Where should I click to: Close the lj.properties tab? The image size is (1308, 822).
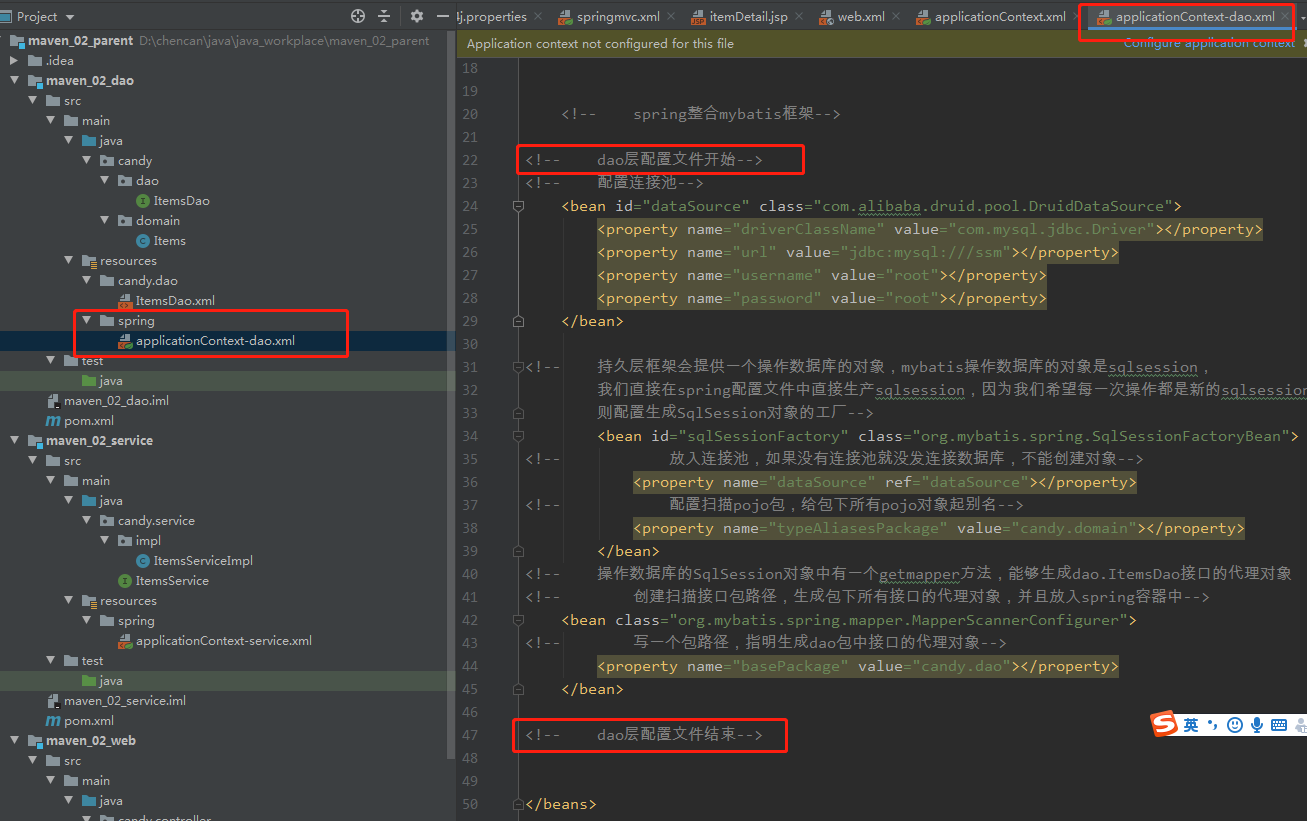538,17
